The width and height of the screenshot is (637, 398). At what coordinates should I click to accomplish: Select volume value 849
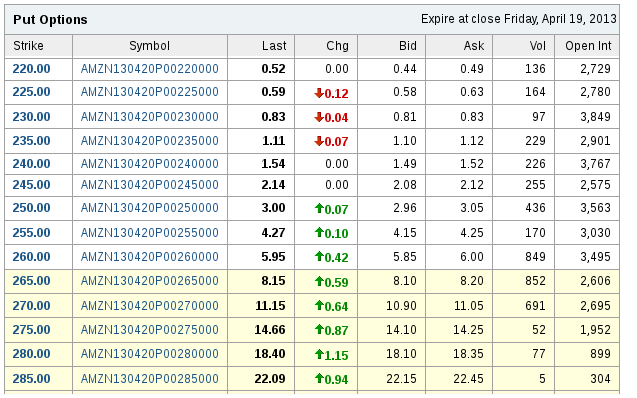point(535,257)
